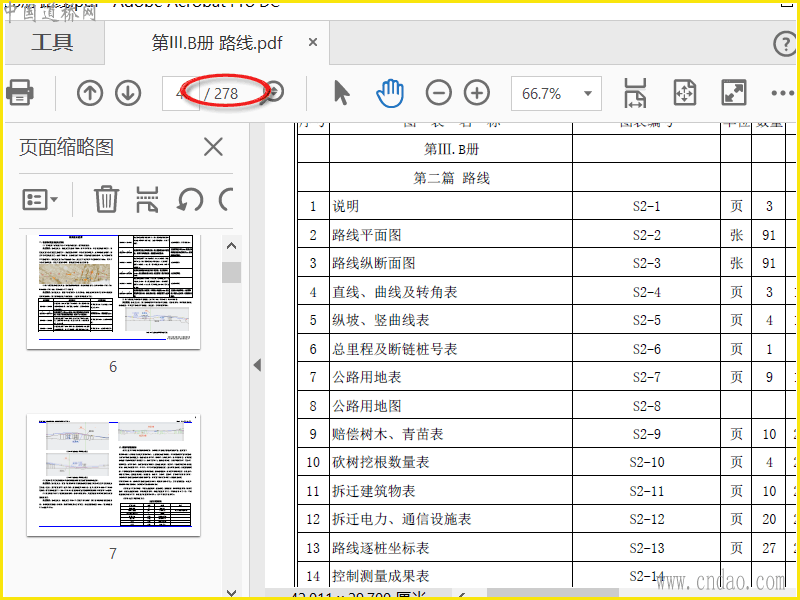
Task: Zoom in with the plus button
Action: pyautogui.click(x=477, y=93)
